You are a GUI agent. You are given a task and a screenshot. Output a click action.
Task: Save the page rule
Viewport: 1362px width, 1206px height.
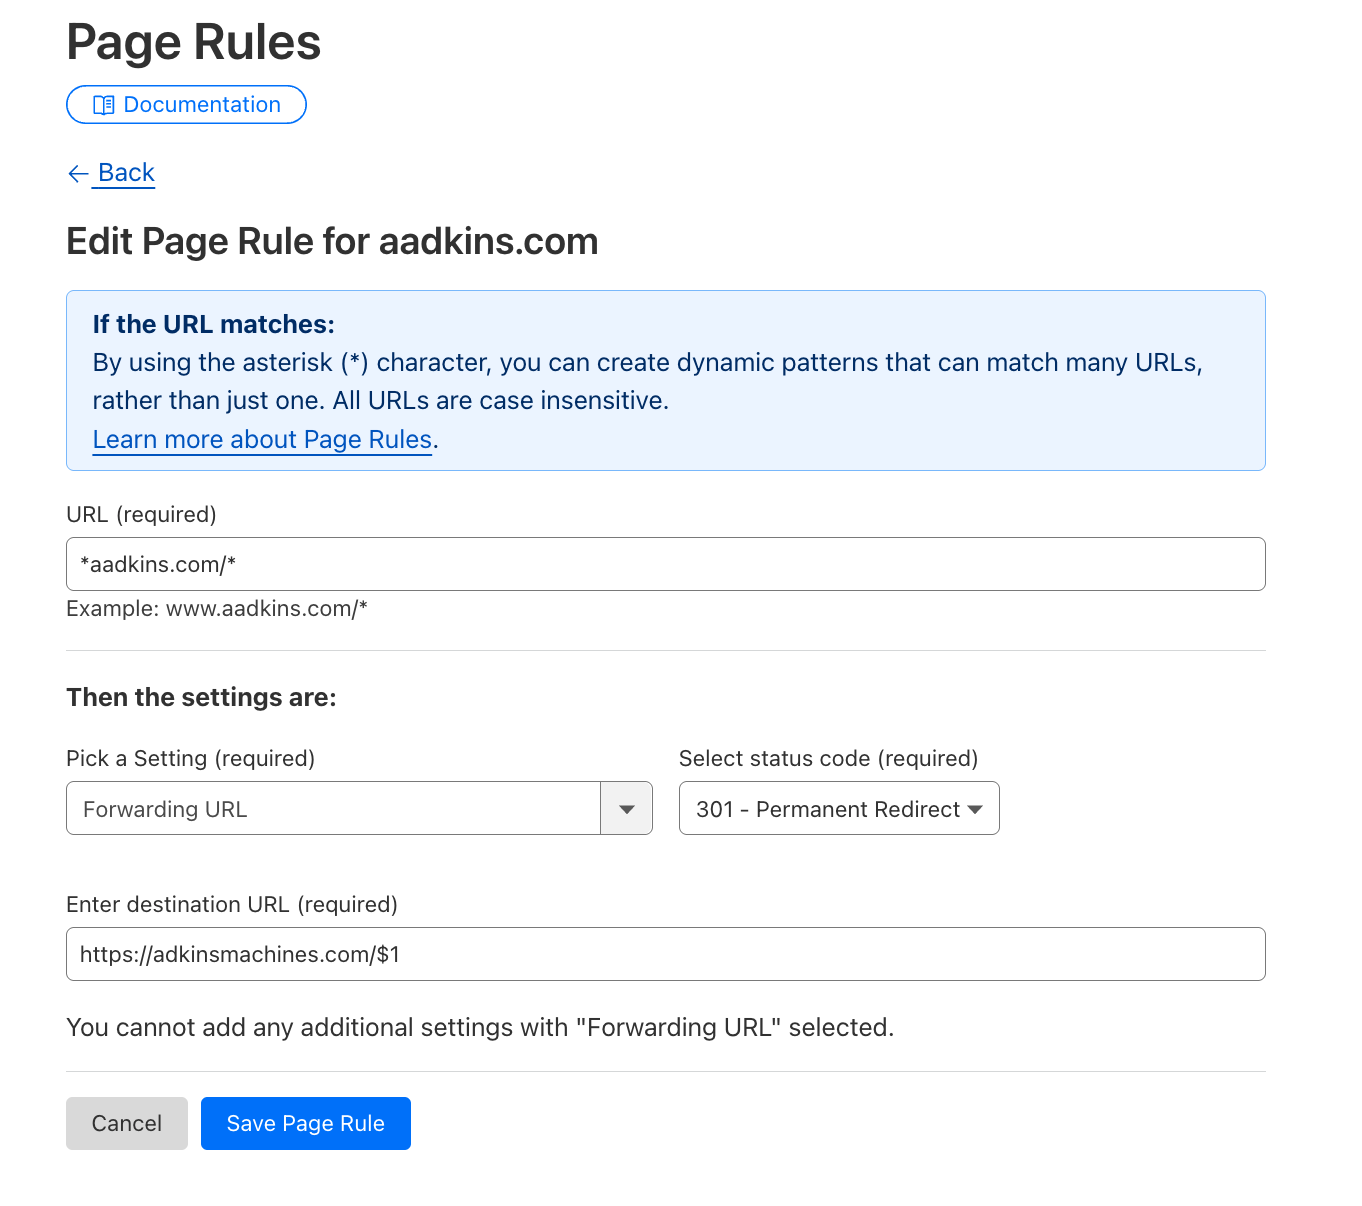pos(305,1123)
